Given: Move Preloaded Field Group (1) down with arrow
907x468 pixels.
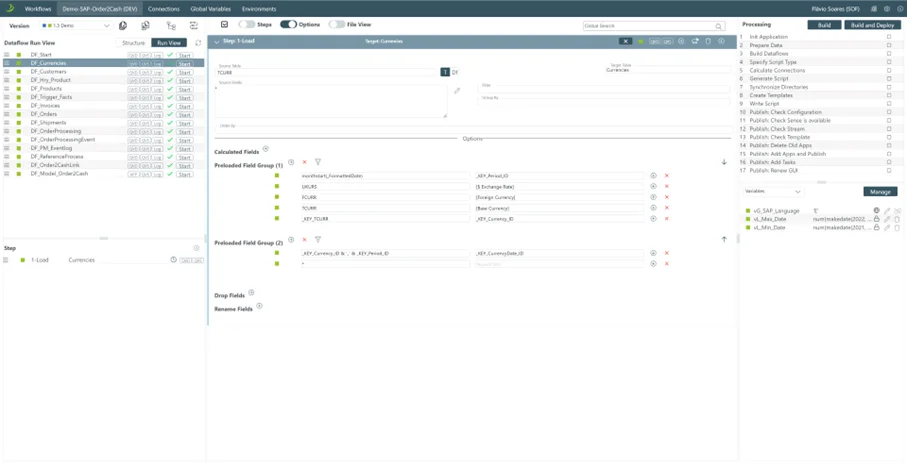Looking at the screenshot, I should [x=724, y=162].
